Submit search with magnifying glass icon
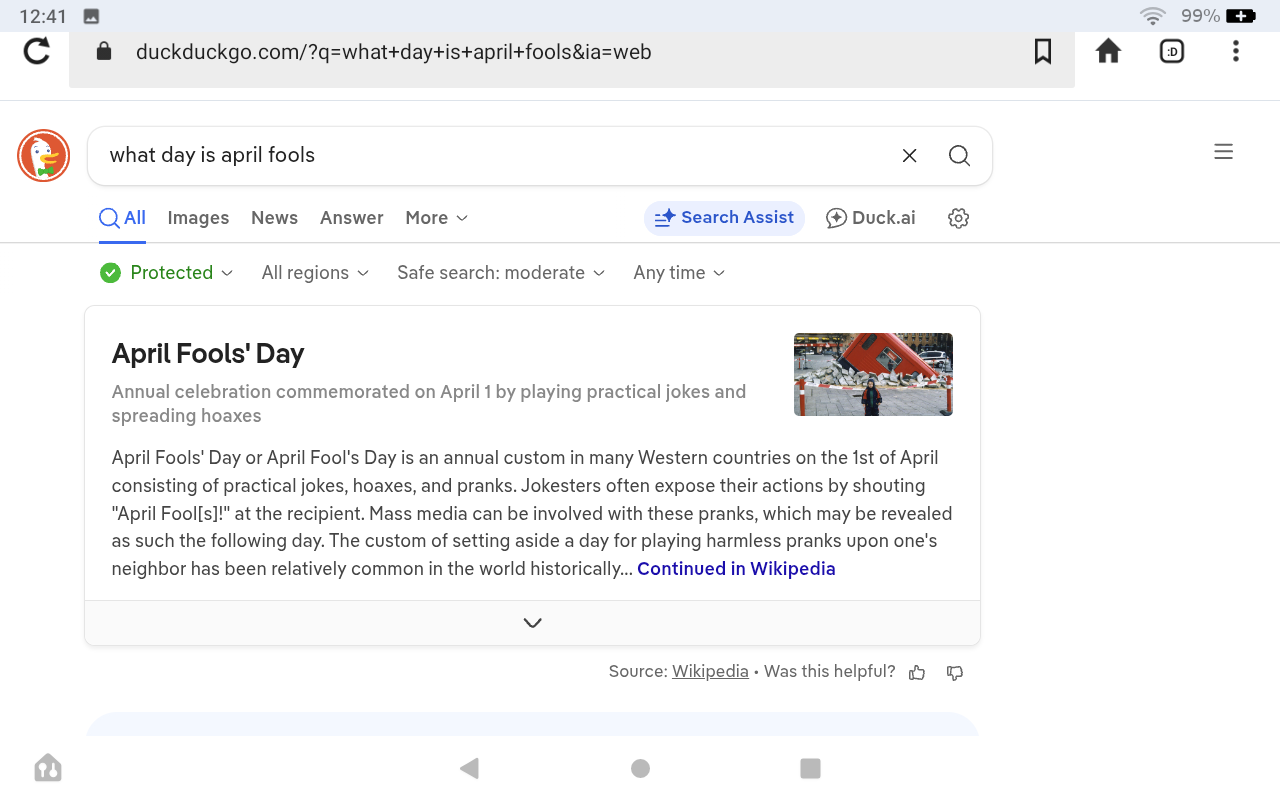Image resolution: width=1280 pixels, height=800 pixels. [959, 155]
